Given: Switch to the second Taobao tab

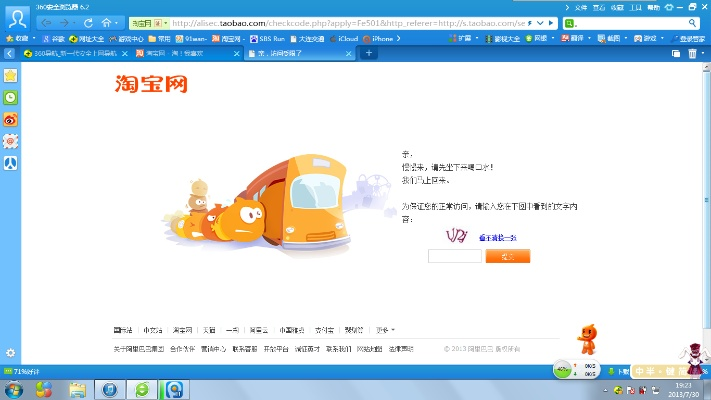Looking at the screenshot, I should 187,53.
